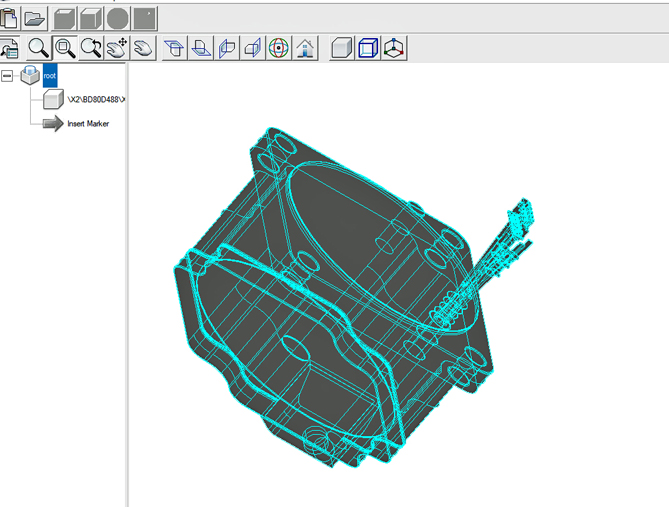Viewport: 669px width, 507px height.
Task: Toggle the axis triad cube display
Action: (394, 48)
